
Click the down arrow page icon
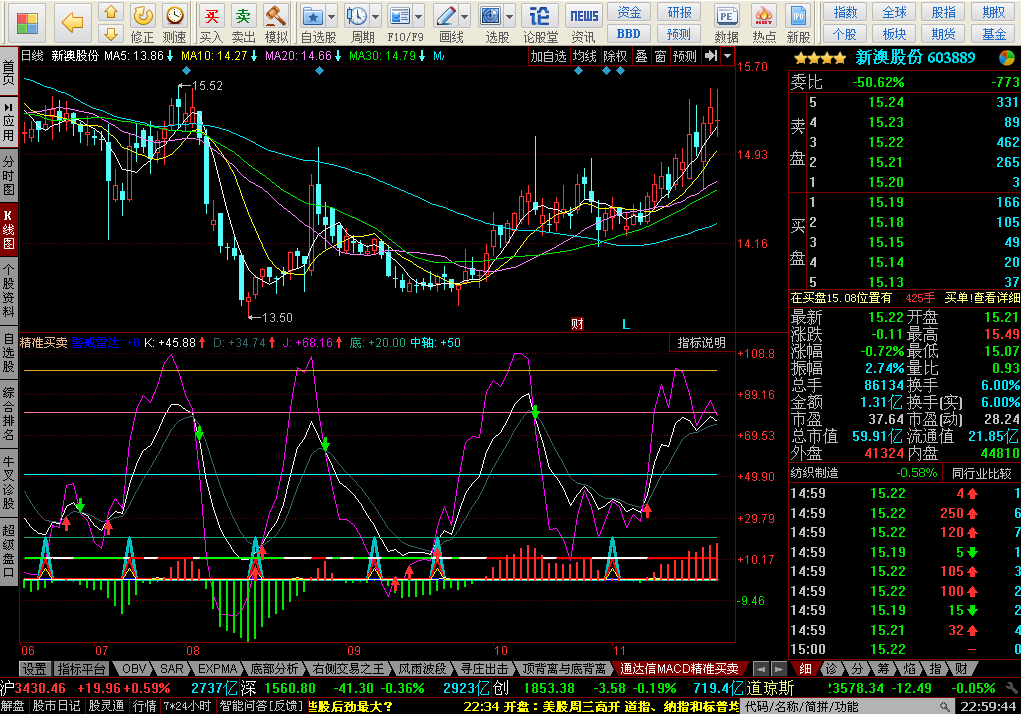[111, 33]
